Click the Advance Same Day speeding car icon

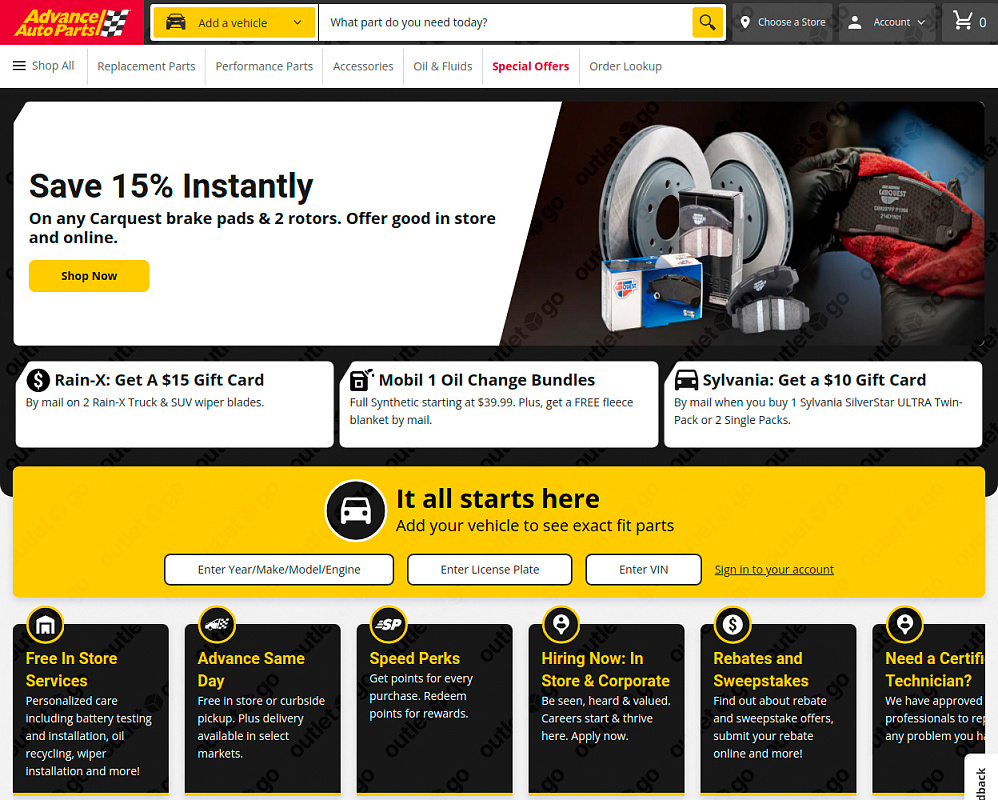[x=217, y=625]
